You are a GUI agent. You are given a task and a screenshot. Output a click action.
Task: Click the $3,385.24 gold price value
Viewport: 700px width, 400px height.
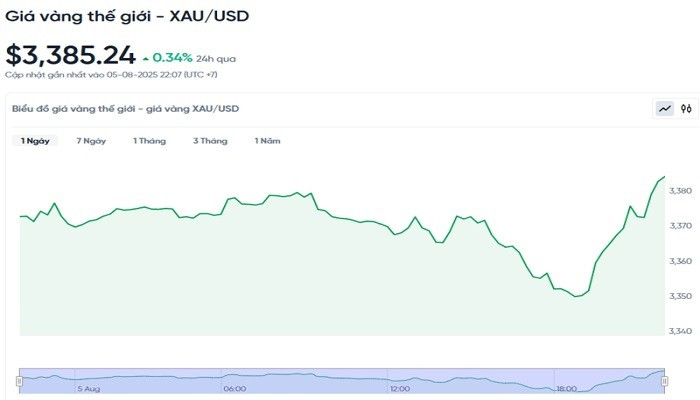tap(70, 54)
